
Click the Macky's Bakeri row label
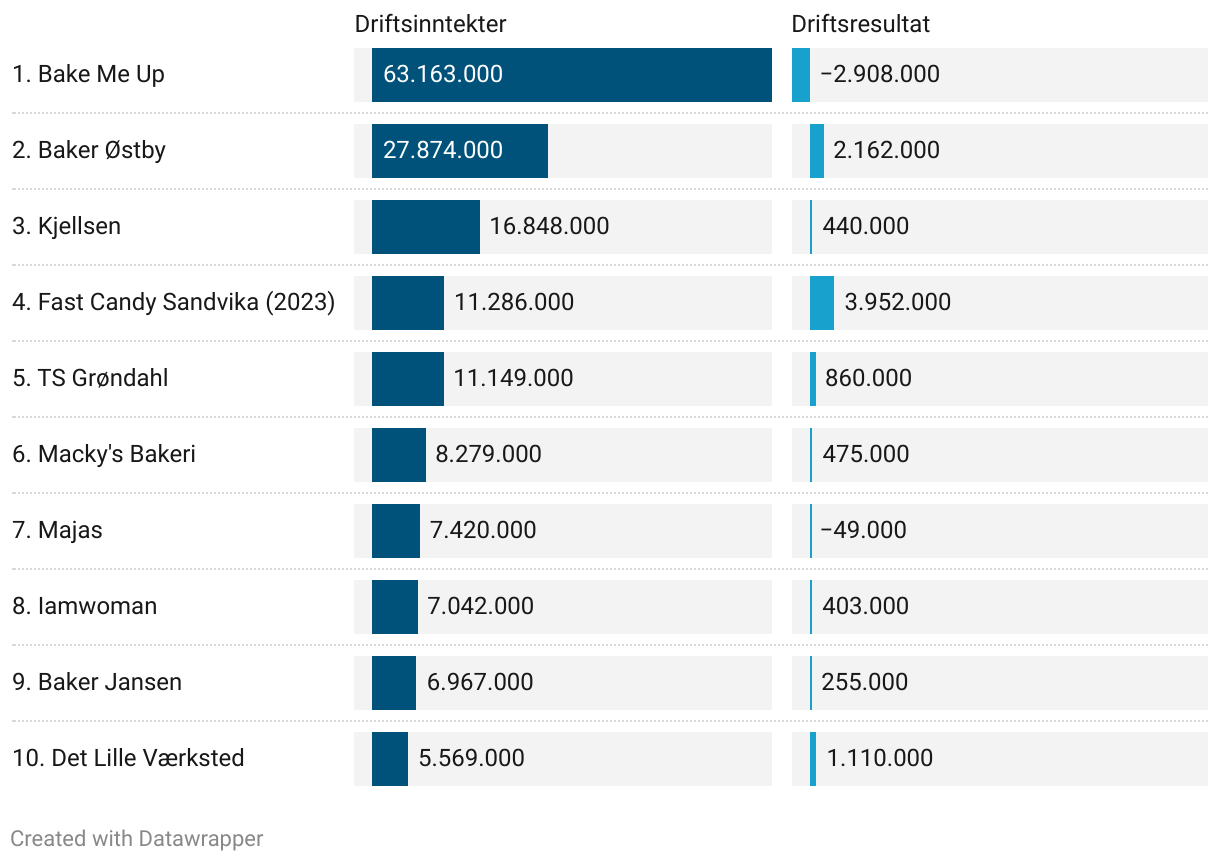pyautogui.click(x=104, y=454)
